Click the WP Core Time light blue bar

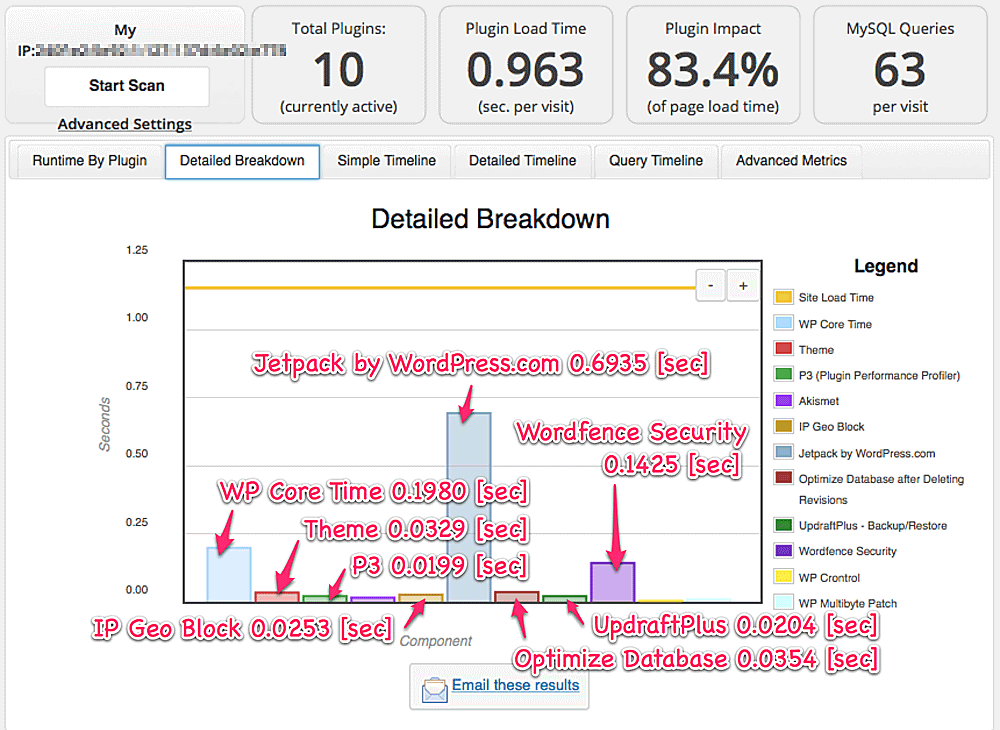[x=229, y=574]
